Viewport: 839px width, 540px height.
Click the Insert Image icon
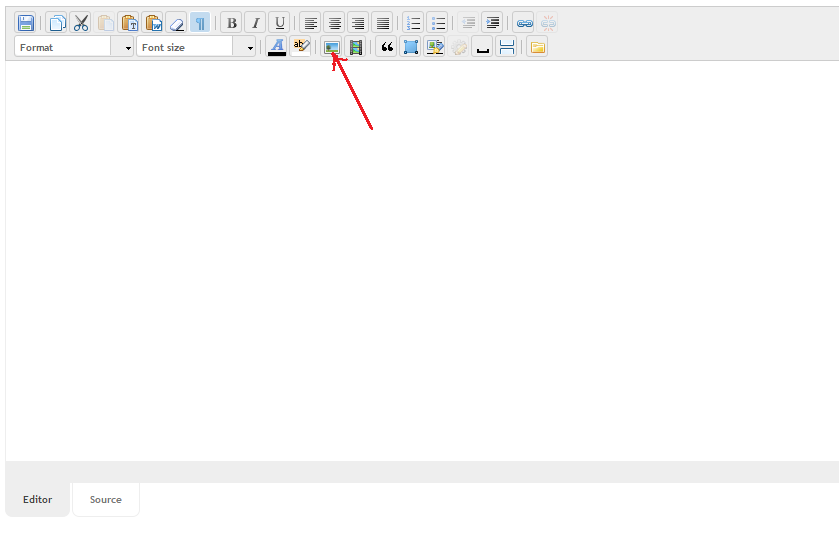(x=332, y=47)
